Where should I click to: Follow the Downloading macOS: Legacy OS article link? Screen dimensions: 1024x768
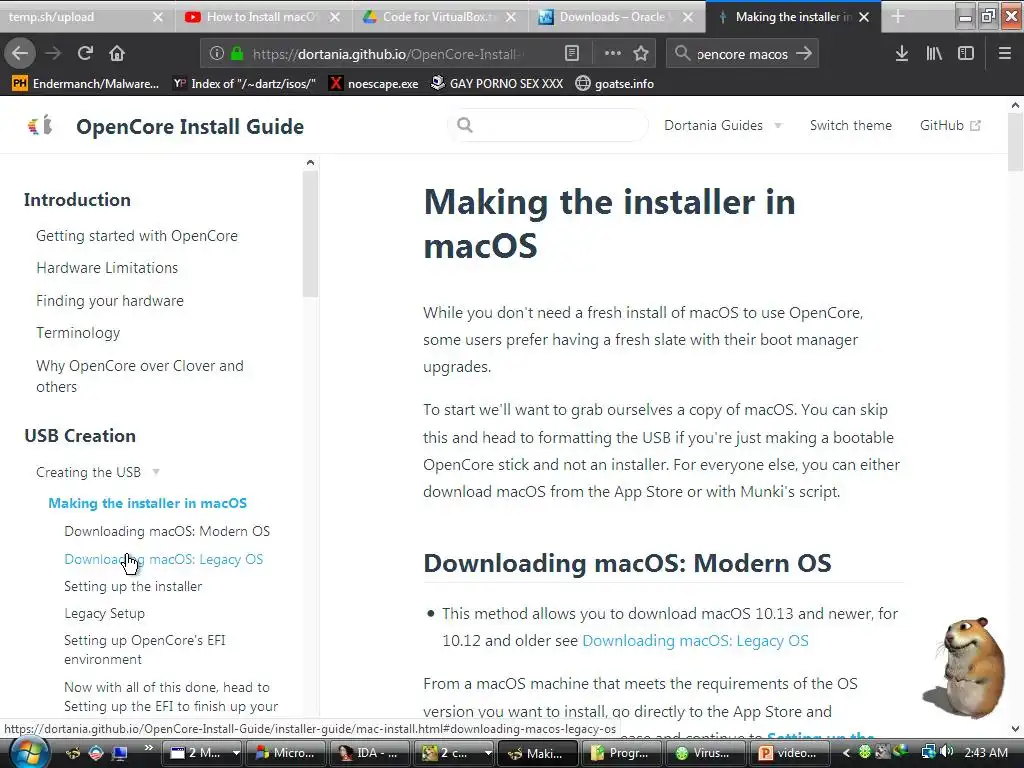(695, 641)
